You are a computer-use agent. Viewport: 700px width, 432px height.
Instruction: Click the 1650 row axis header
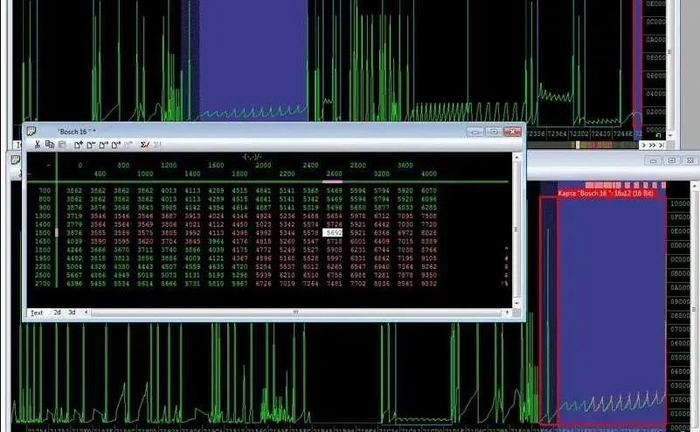click(43, 241)
